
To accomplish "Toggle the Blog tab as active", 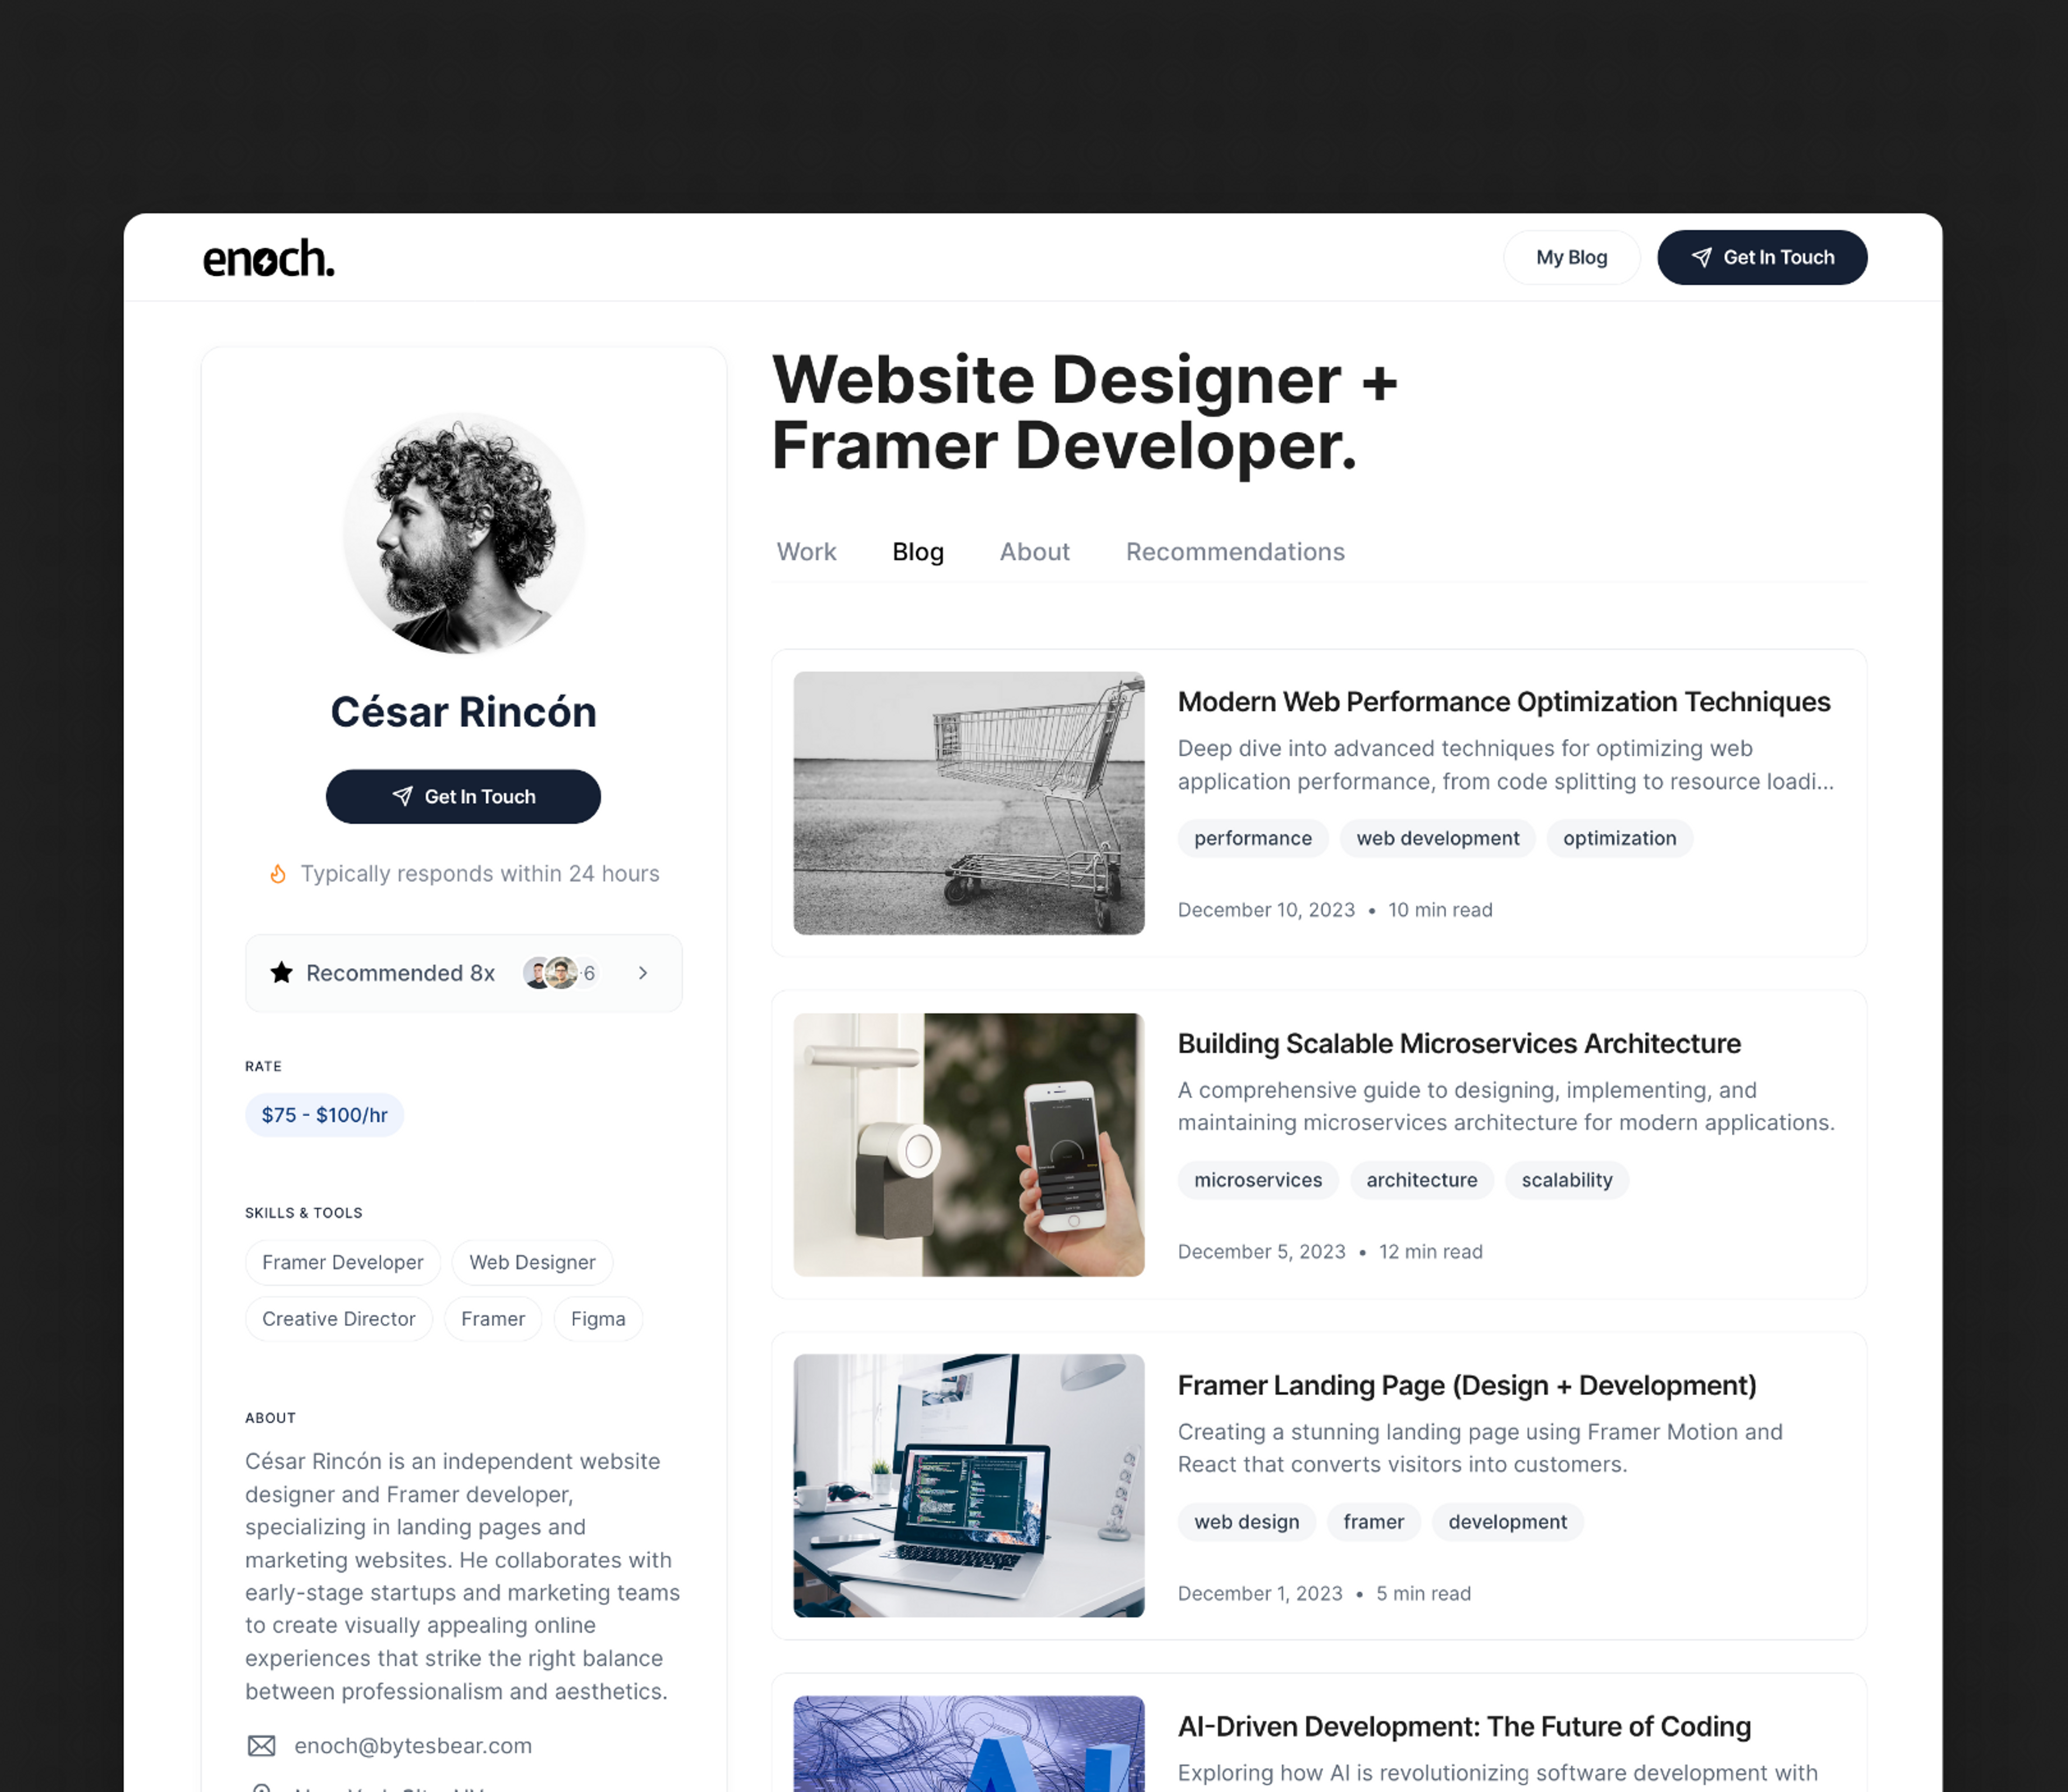I will click(x=918, y=550).
